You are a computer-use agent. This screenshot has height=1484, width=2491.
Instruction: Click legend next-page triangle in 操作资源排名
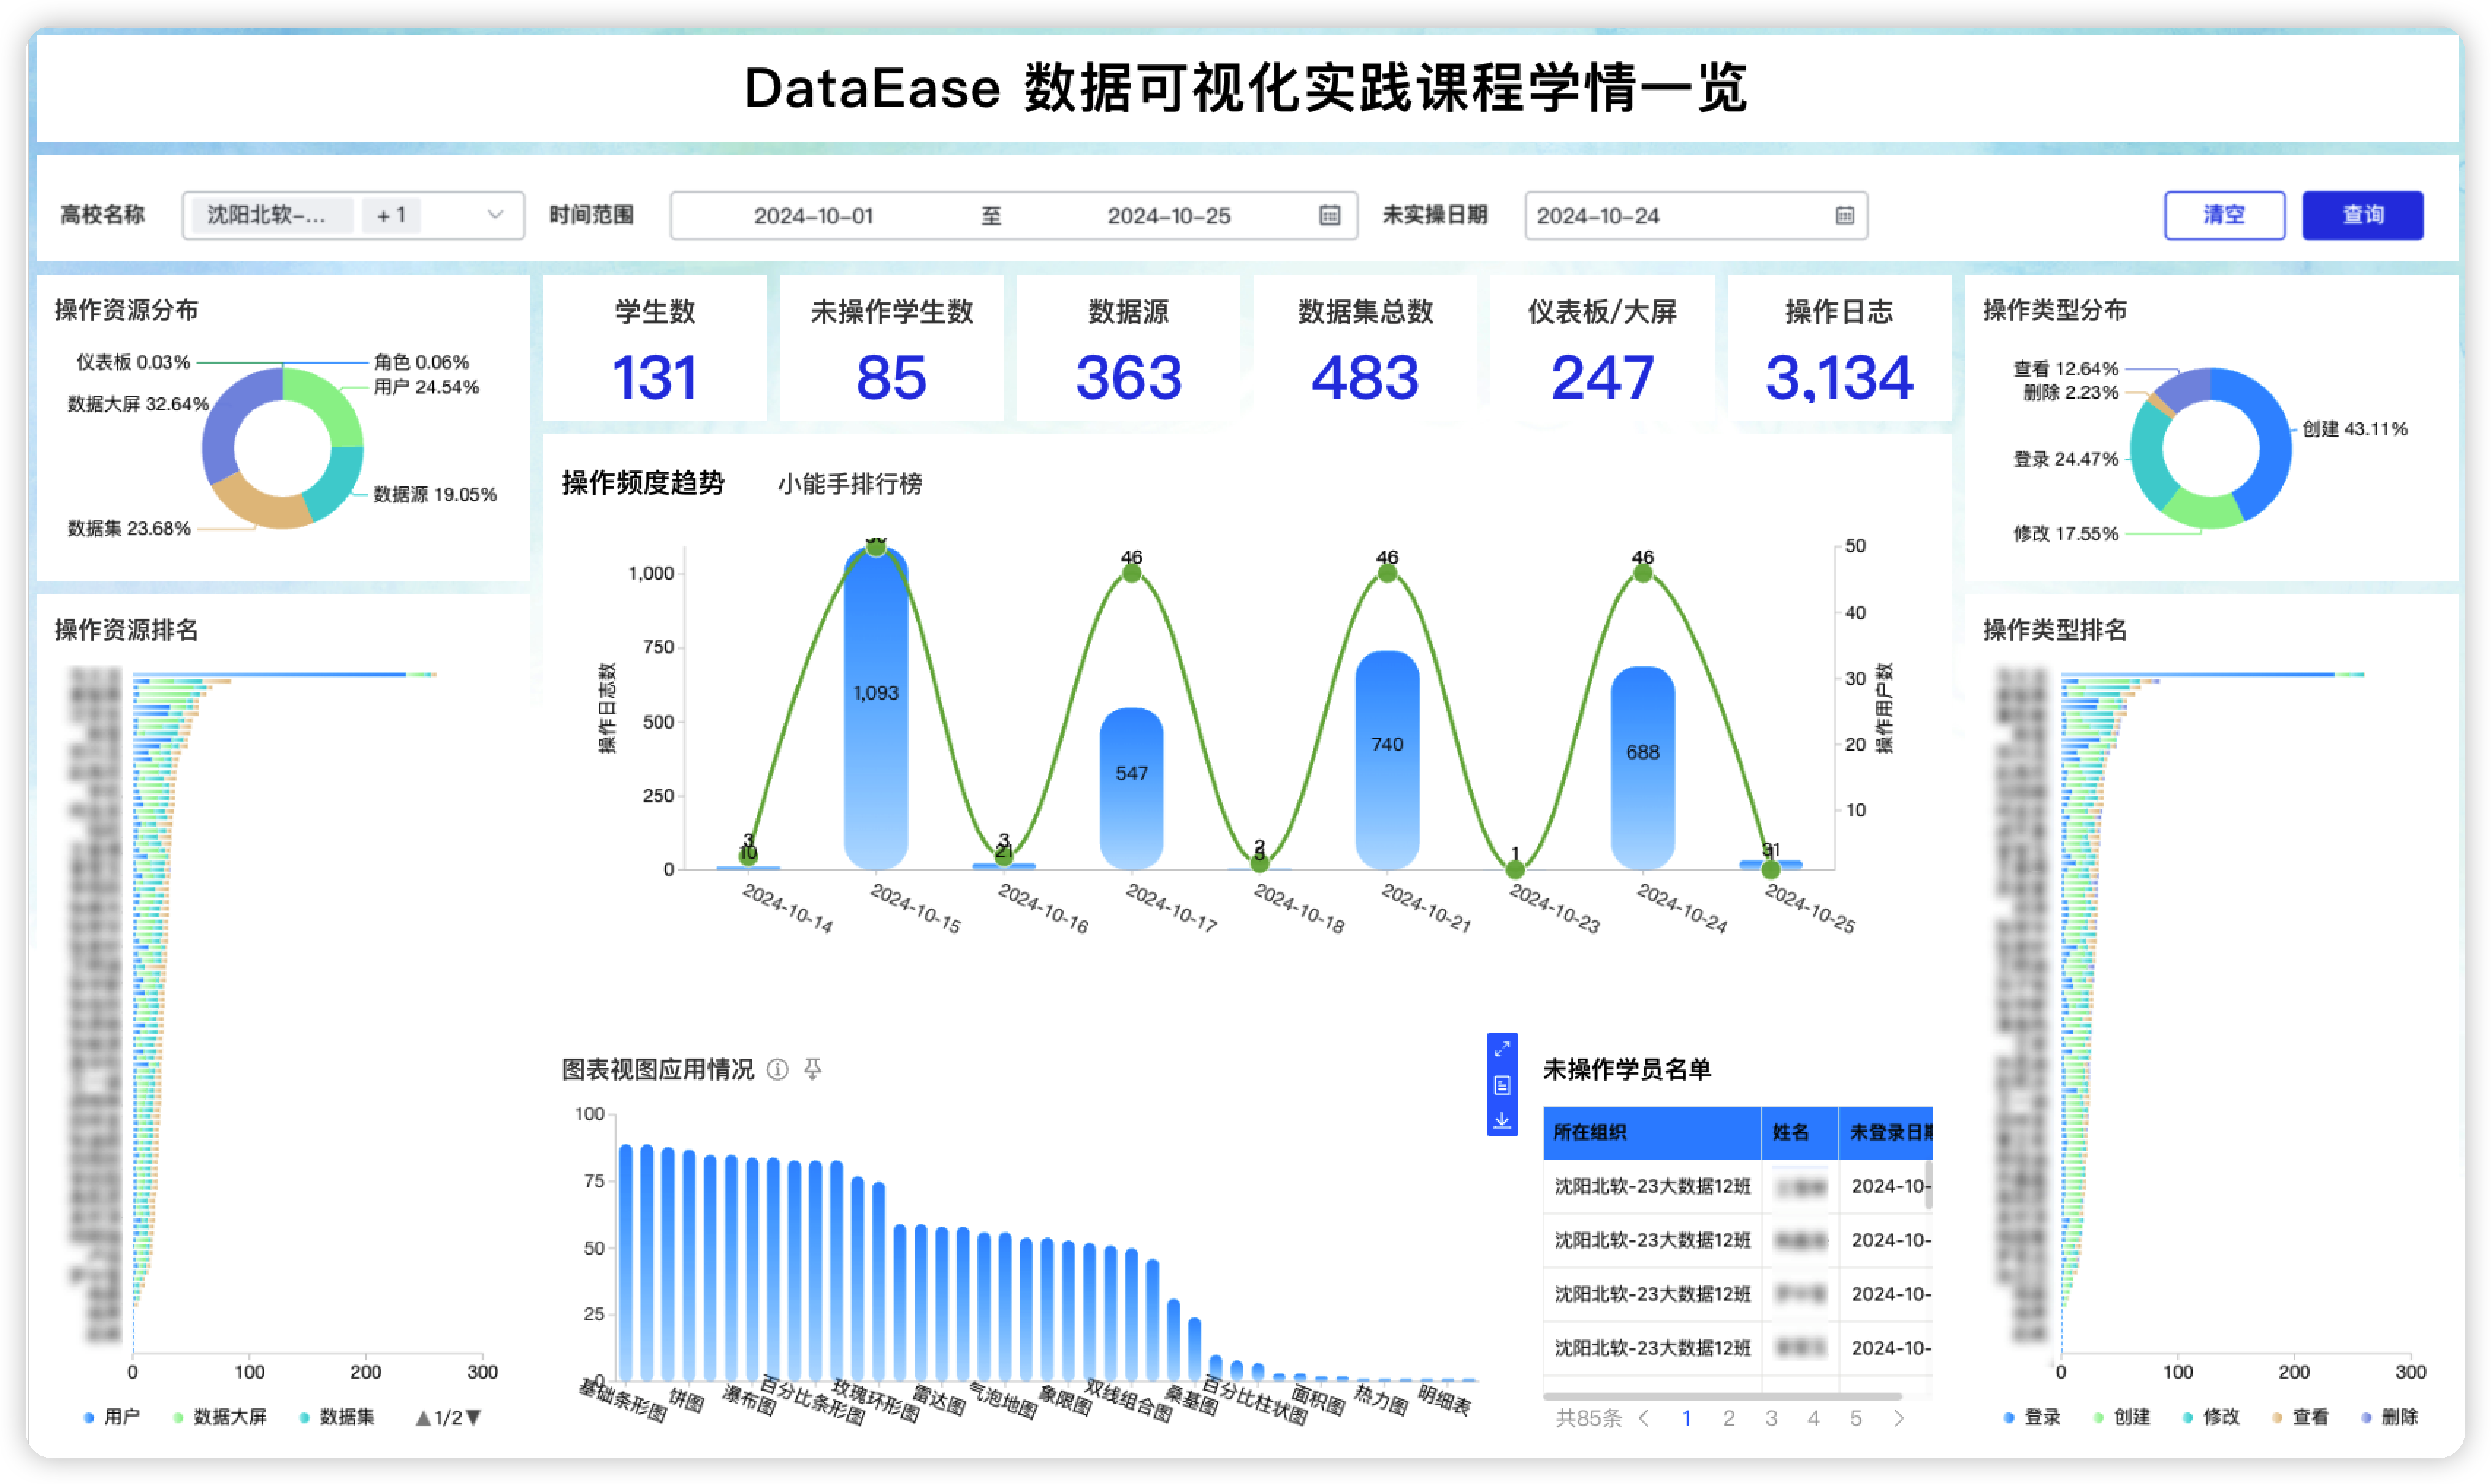[x=474, y=1418]
